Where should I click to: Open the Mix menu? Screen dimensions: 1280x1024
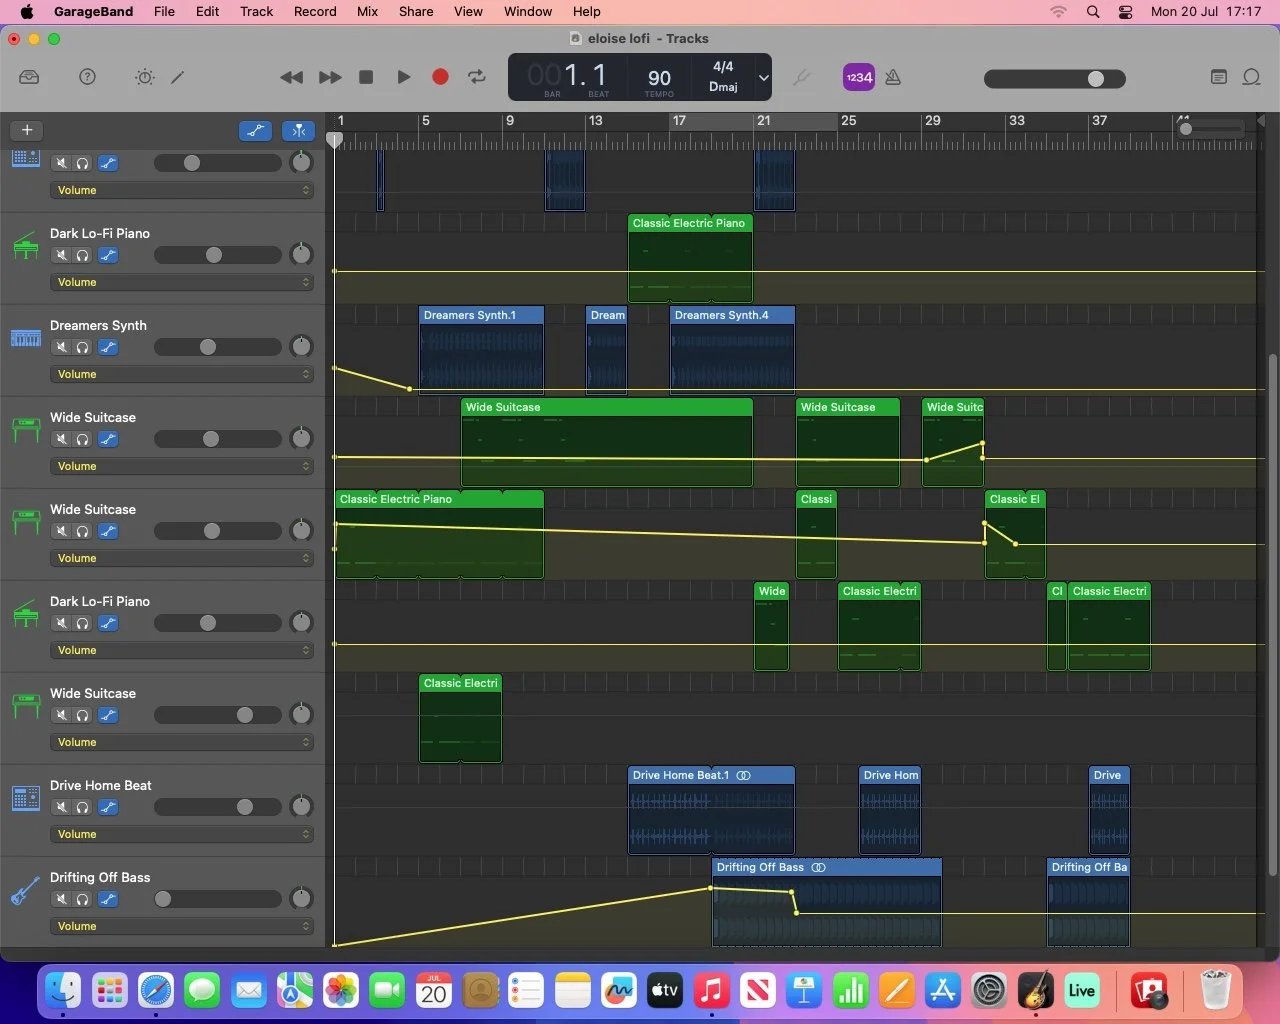click(x=367, y=12)
